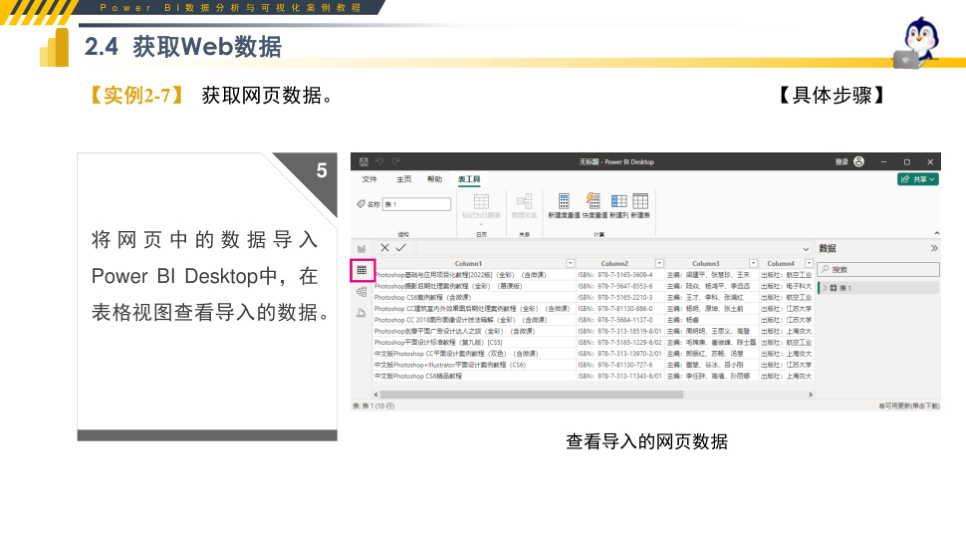Screen dimensions: 966x544
Task: Select cell '出版社: 电子科大'
Action: pos(787,286)
